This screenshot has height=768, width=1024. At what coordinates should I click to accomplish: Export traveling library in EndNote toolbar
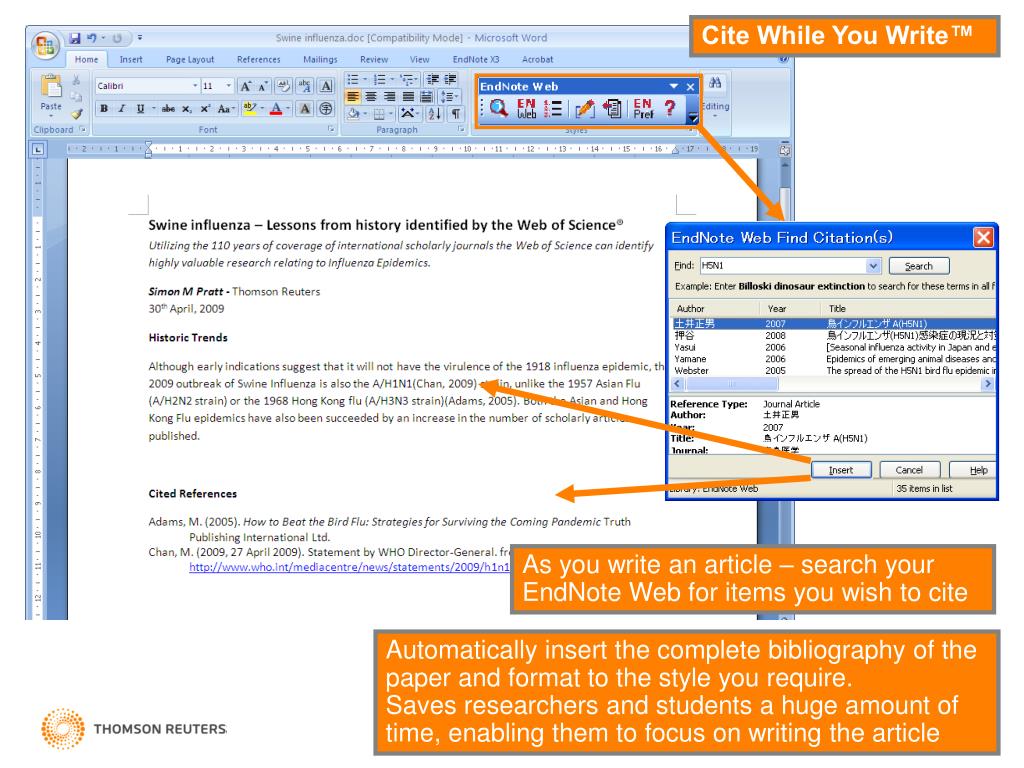pos(612,108)
